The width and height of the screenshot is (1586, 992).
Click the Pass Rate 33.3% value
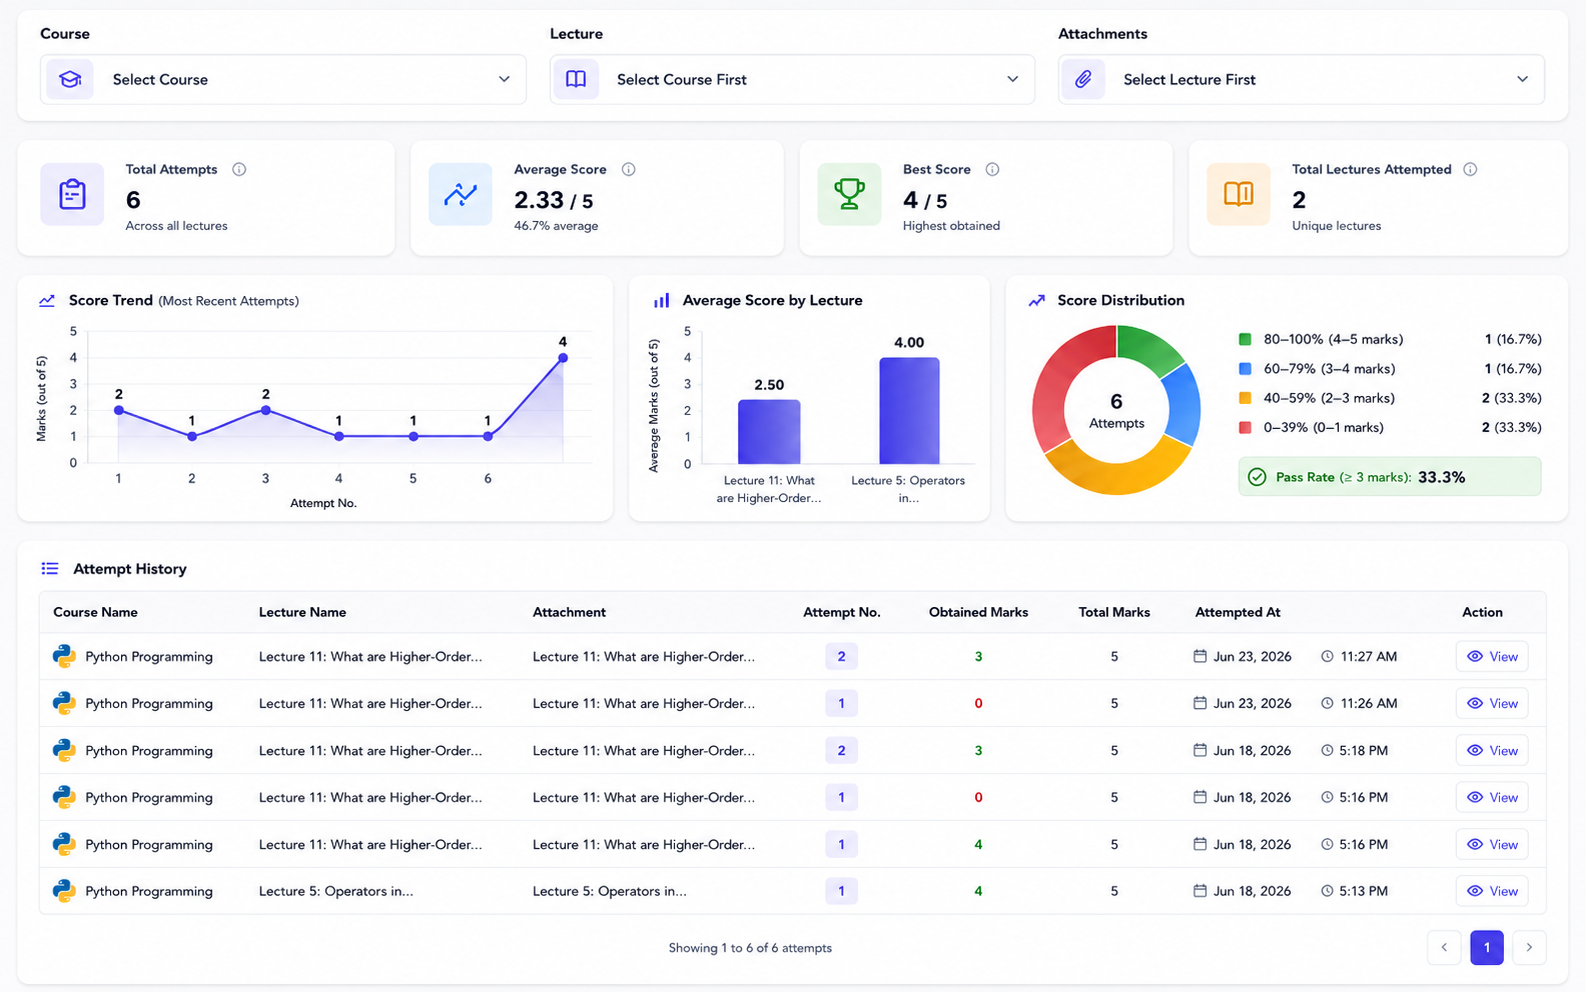[1442, 477]
